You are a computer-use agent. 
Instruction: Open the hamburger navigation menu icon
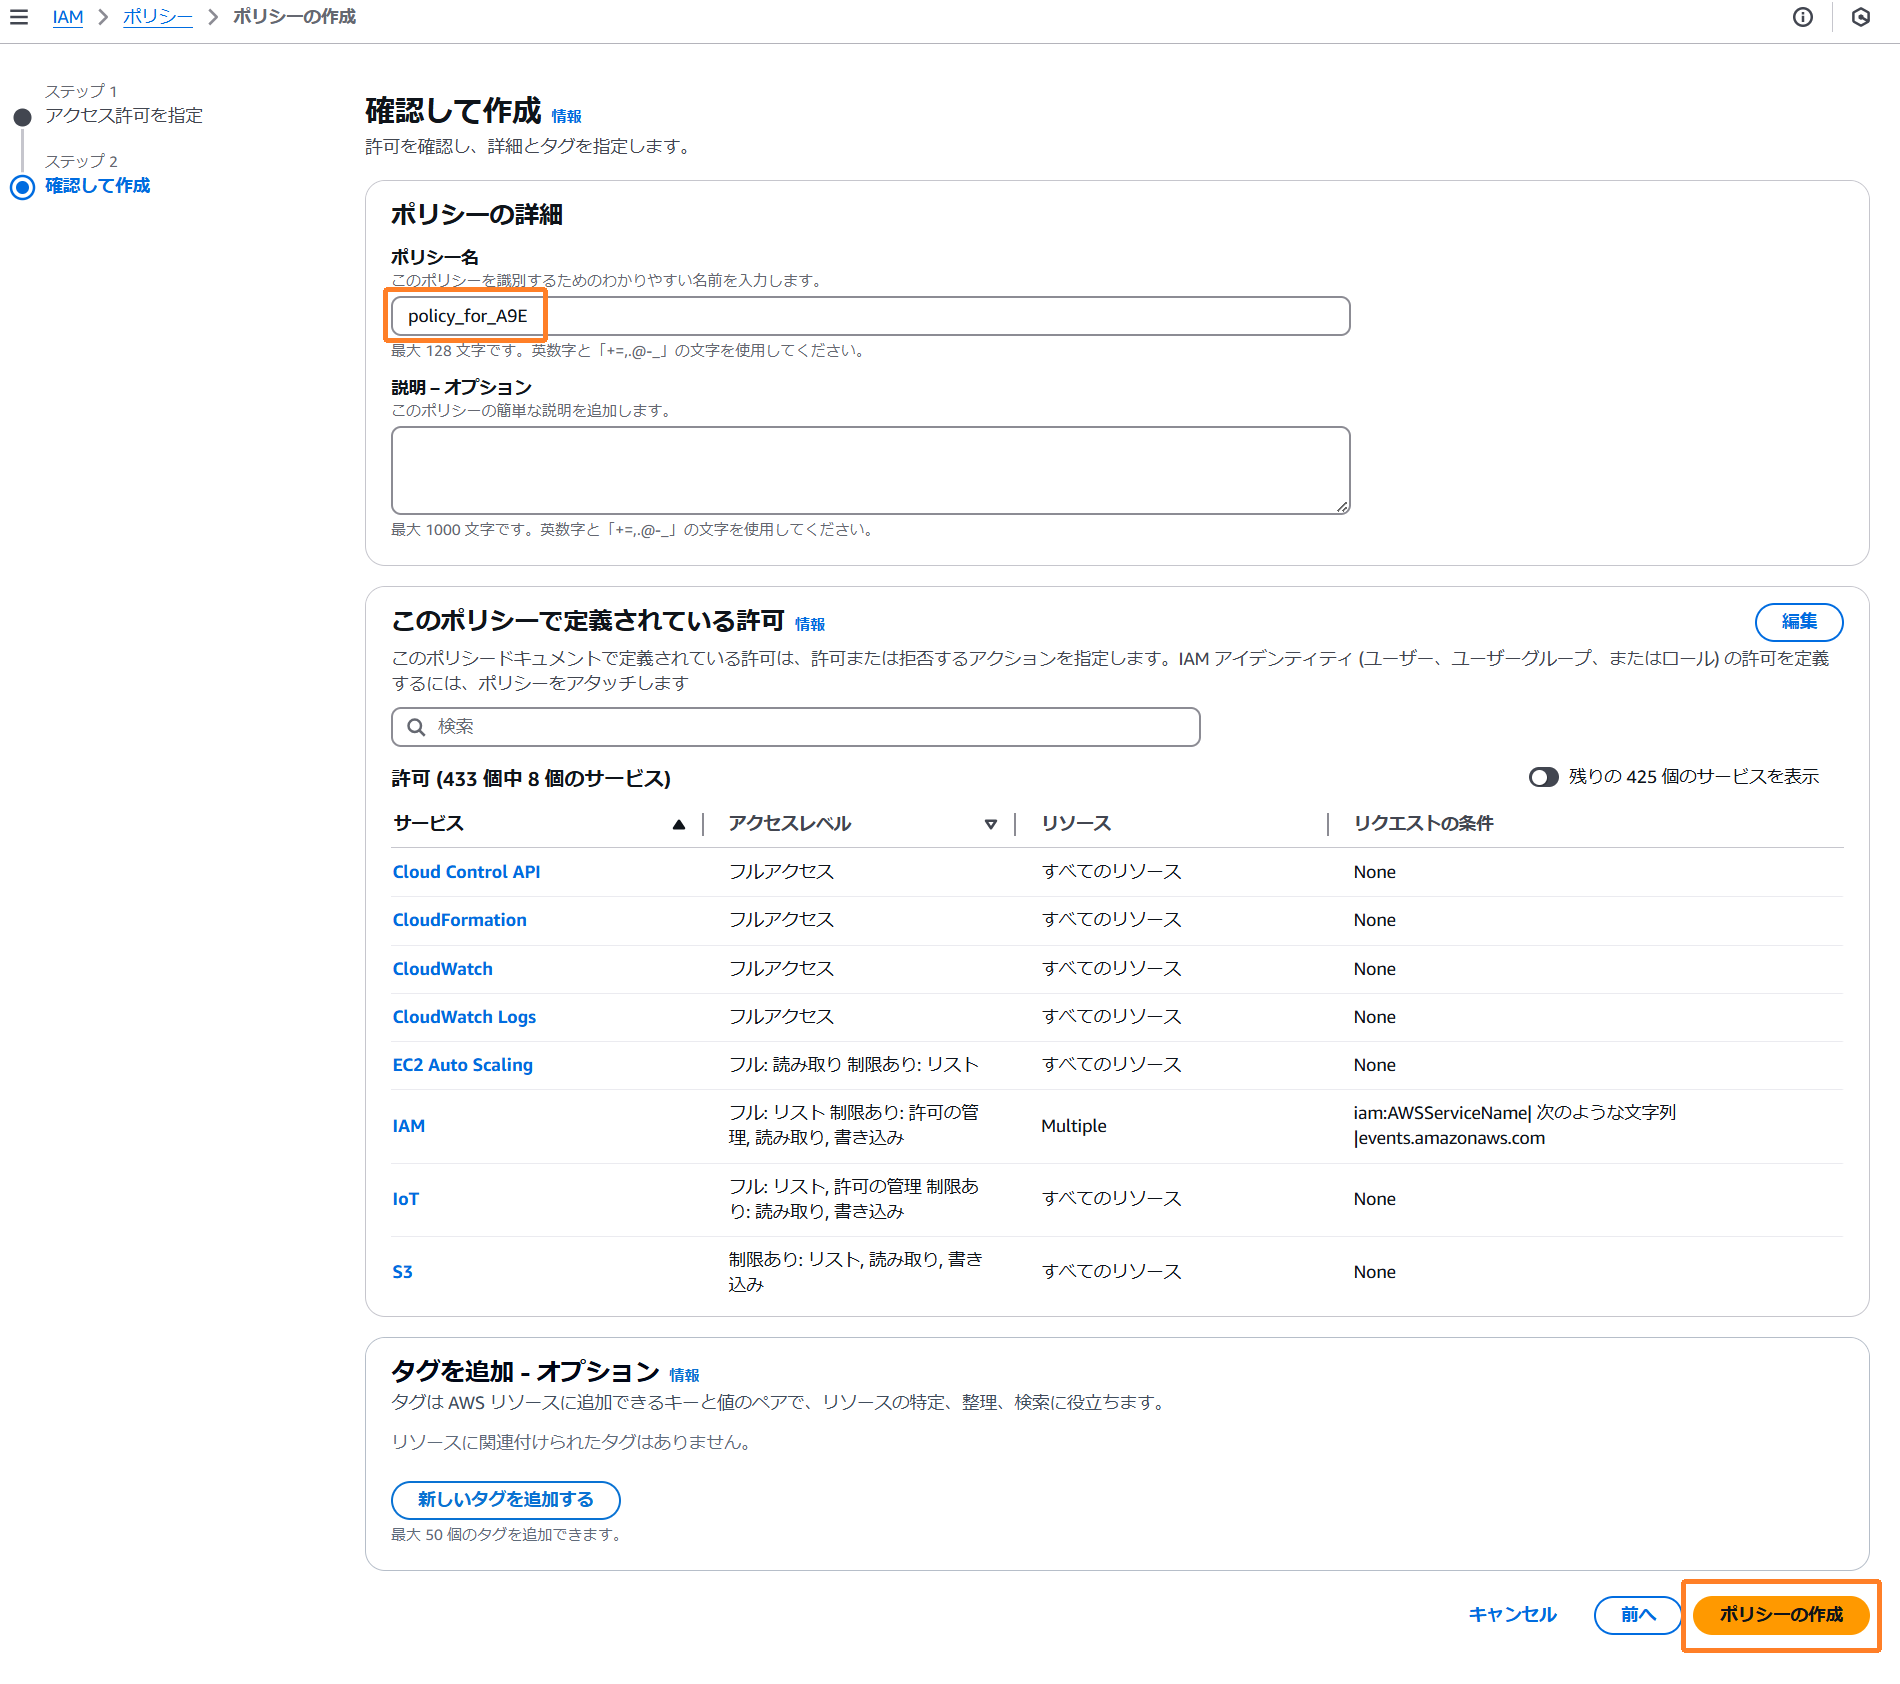point(18,17)
